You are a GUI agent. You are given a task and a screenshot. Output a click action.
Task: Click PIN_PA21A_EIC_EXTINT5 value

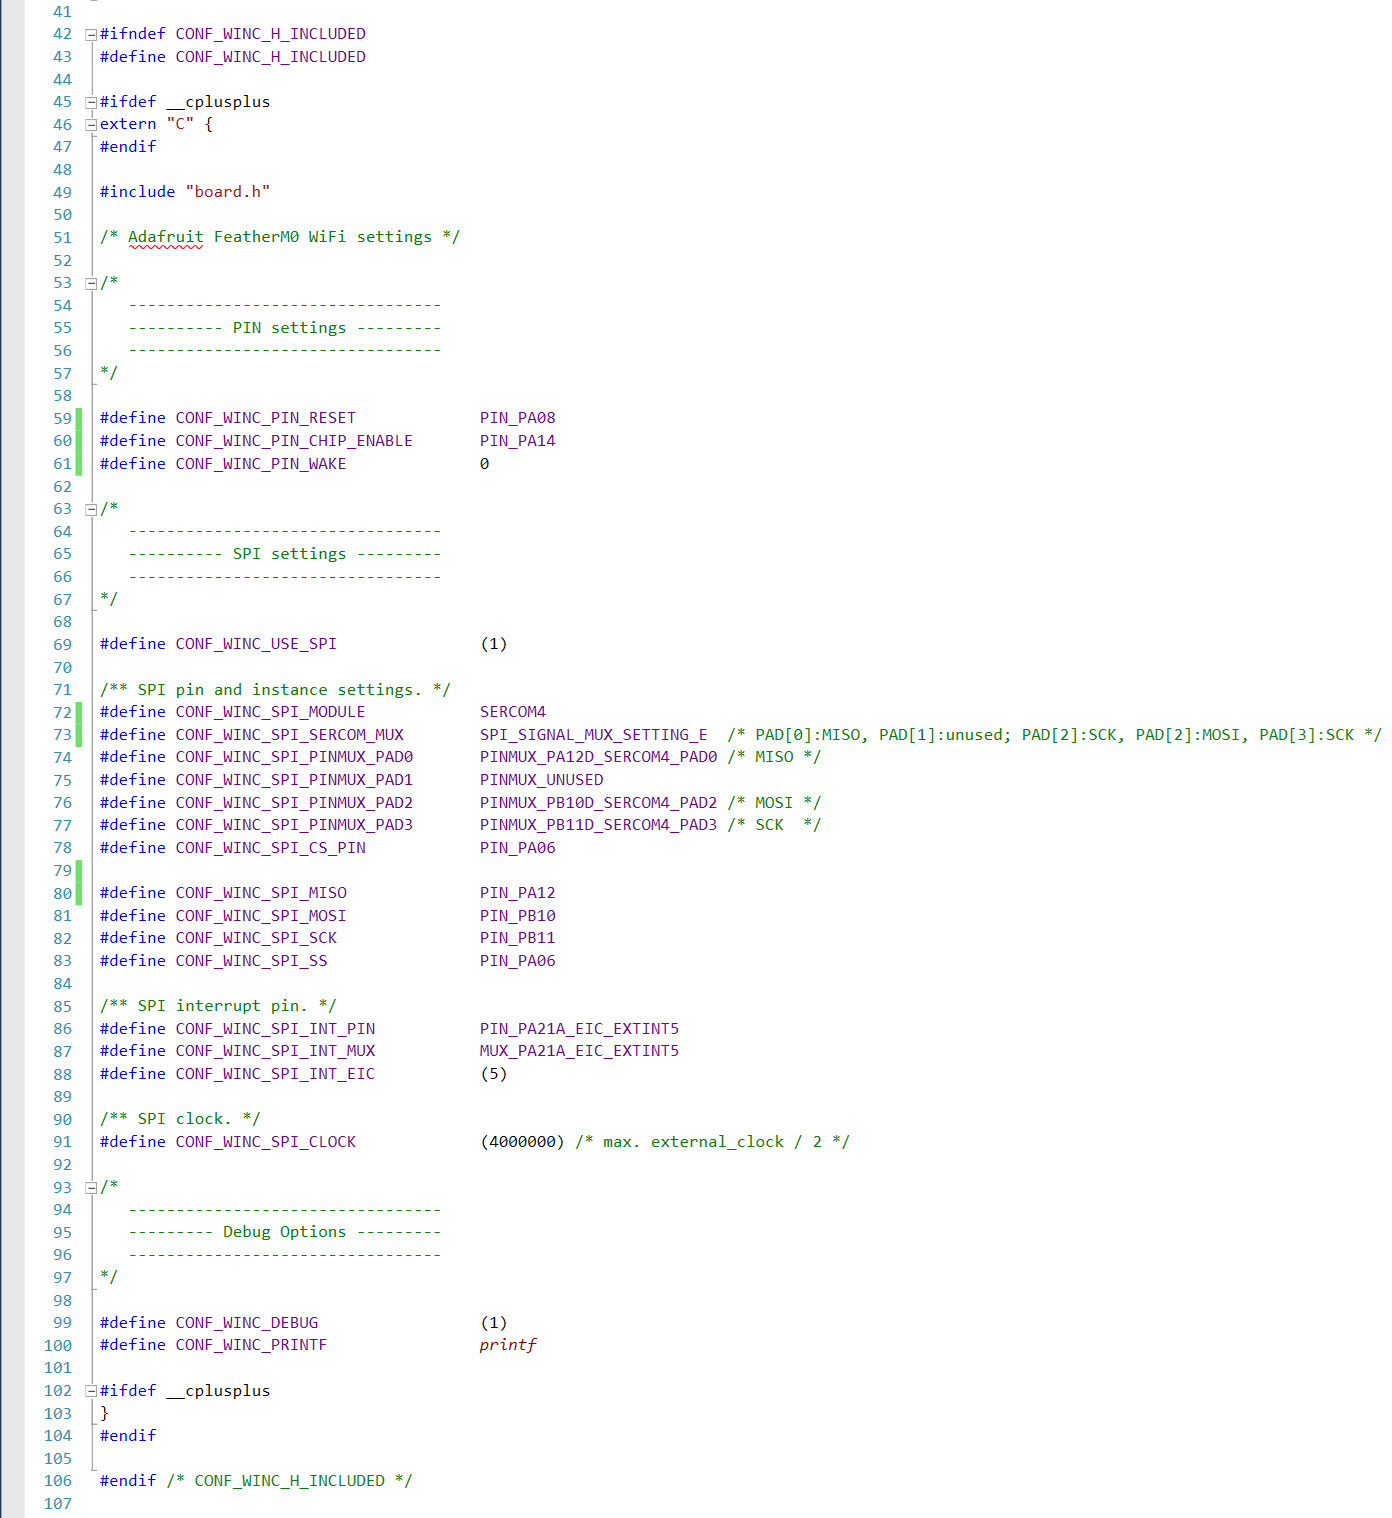pos(580,1029)
